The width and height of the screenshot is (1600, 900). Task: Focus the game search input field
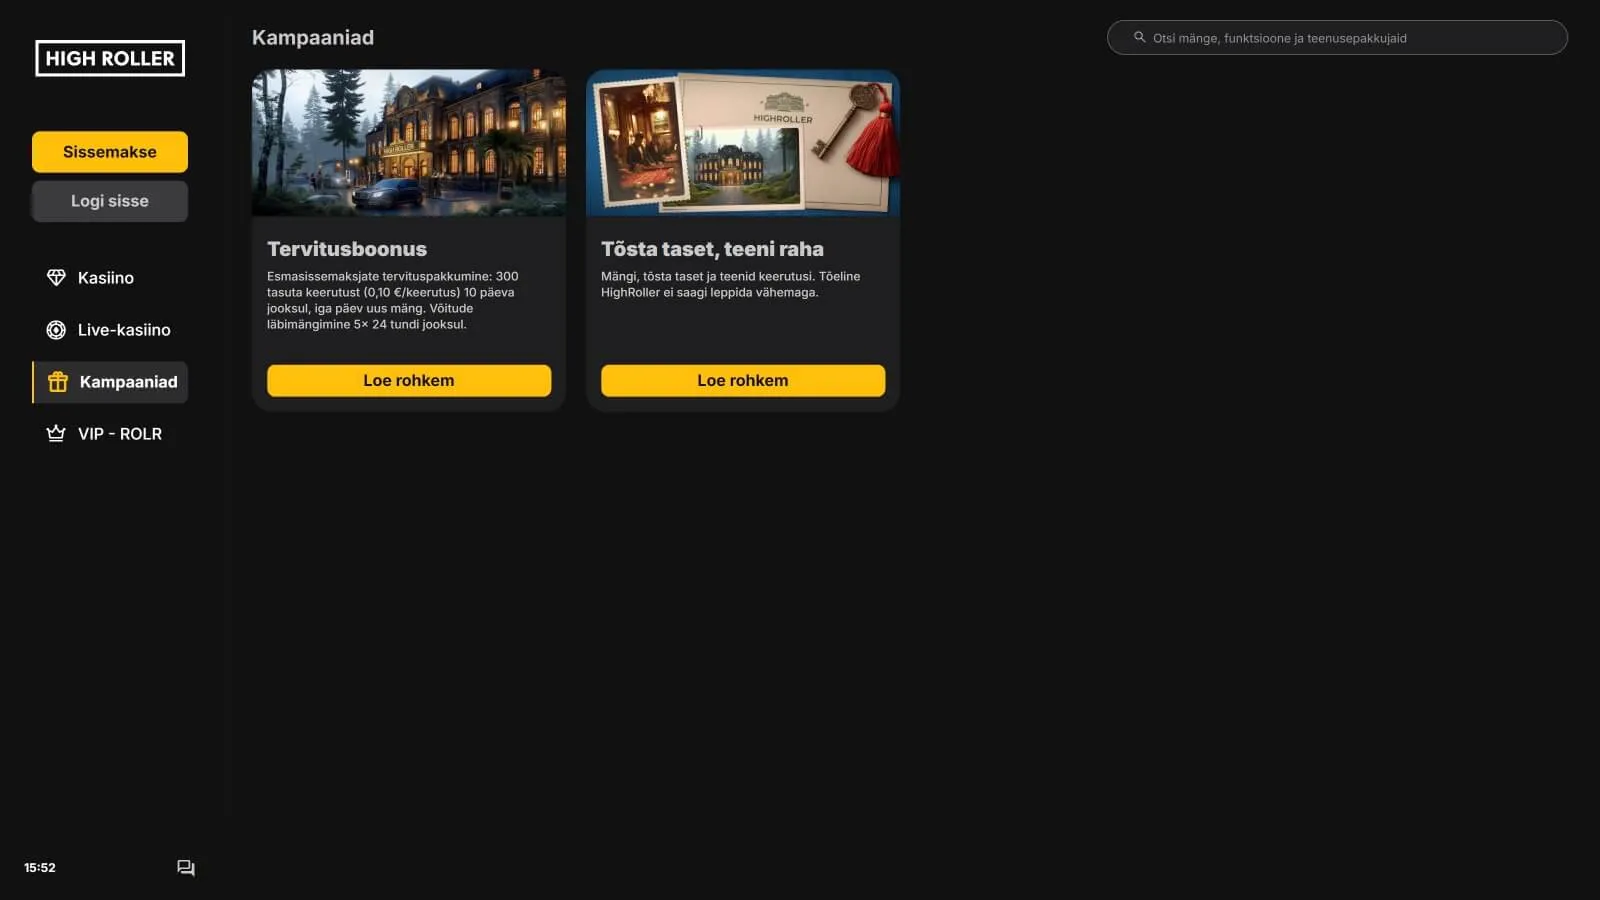pos(1340,38)
